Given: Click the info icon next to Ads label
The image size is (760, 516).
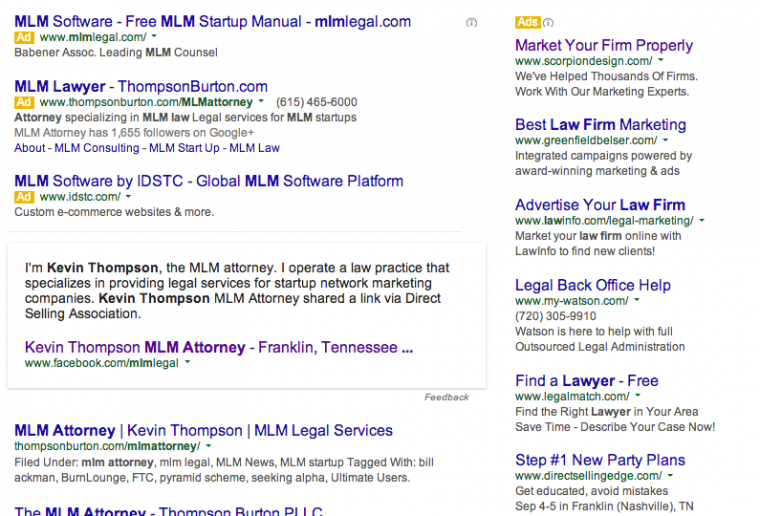Looking at the screenshot, I should (548, 22).
